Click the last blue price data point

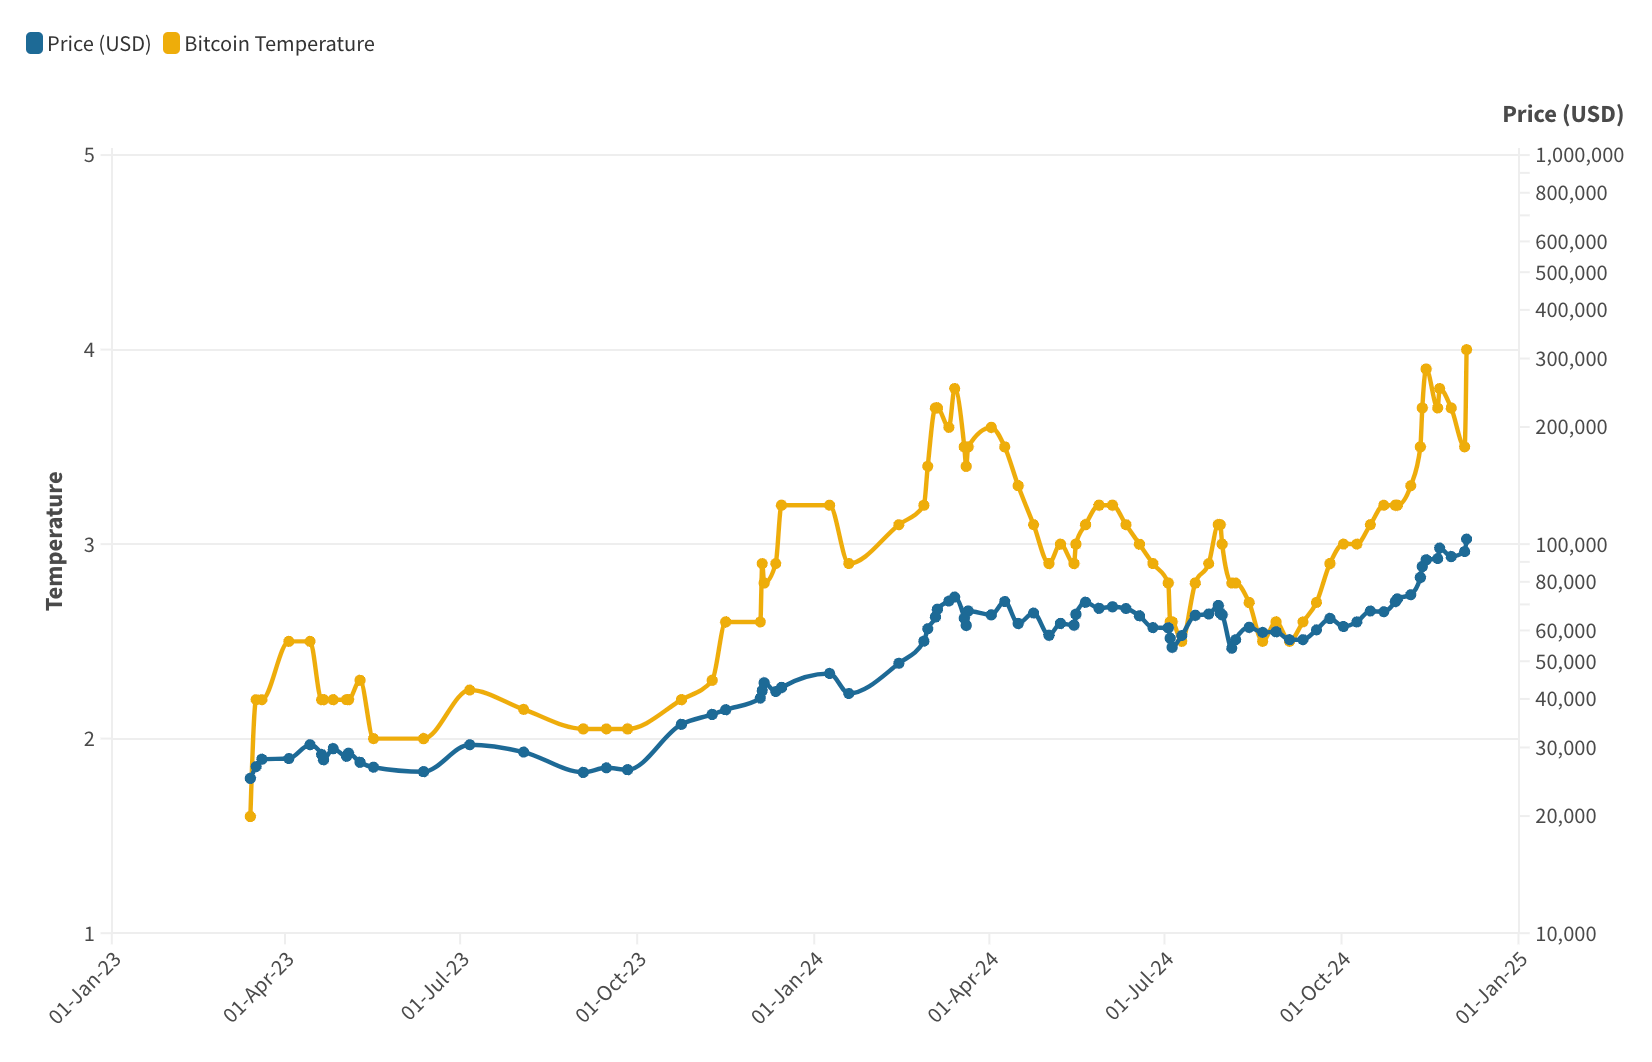pos(1467,539)
